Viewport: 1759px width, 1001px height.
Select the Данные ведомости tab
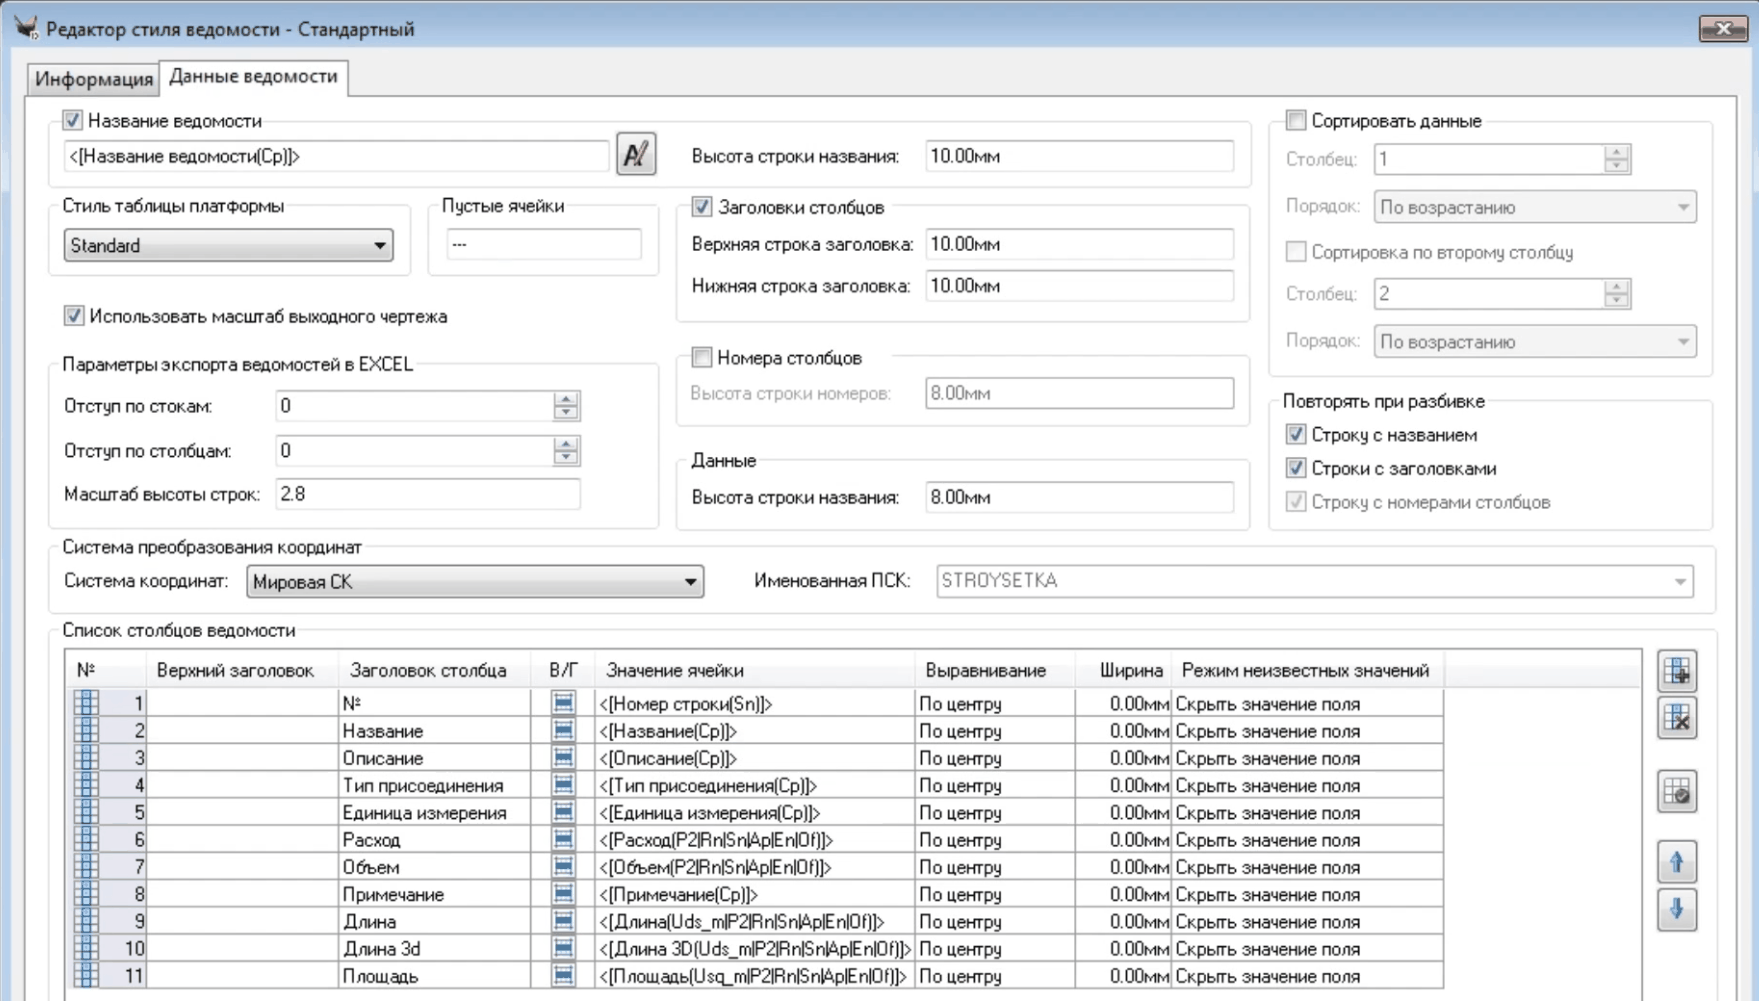(x=253, y=77)
